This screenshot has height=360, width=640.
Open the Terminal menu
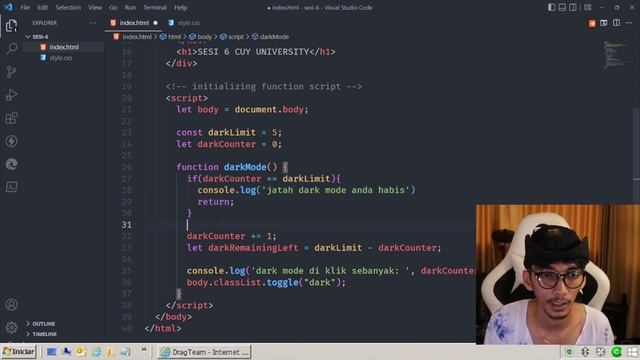[x=155, y=7]
